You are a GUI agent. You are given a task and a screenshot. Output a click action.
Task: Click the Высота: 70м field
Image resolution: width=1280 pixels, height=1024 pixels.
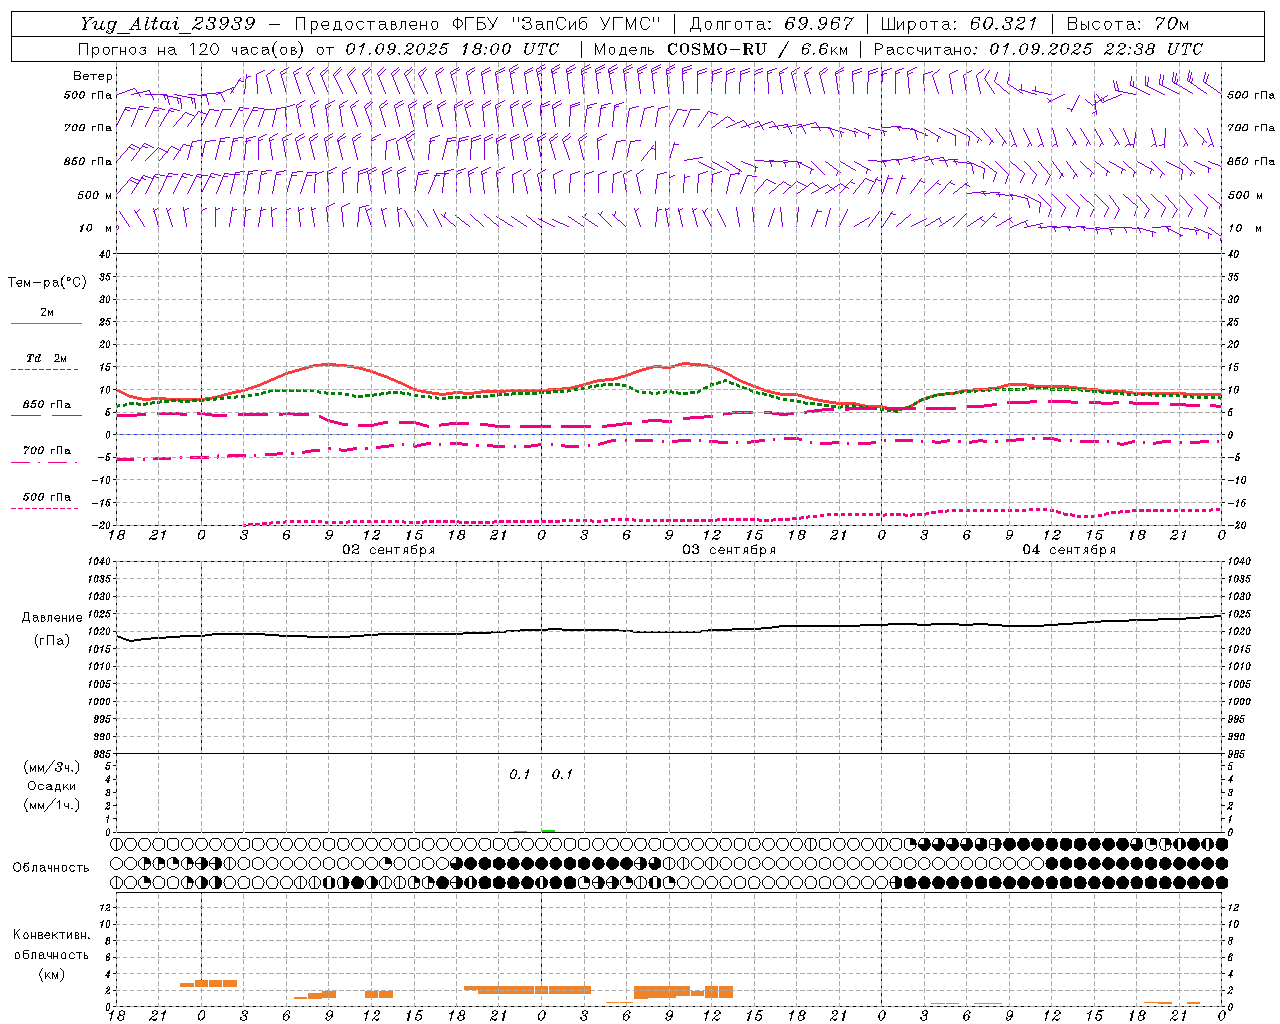click(x=1127, y=24)
